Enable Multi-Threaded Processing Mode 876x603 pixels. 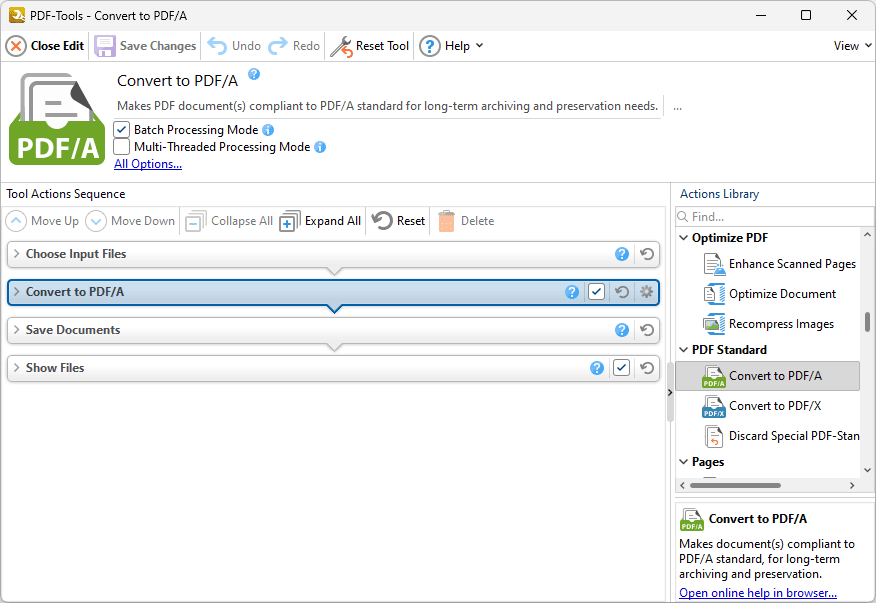(x=121, y=147)
